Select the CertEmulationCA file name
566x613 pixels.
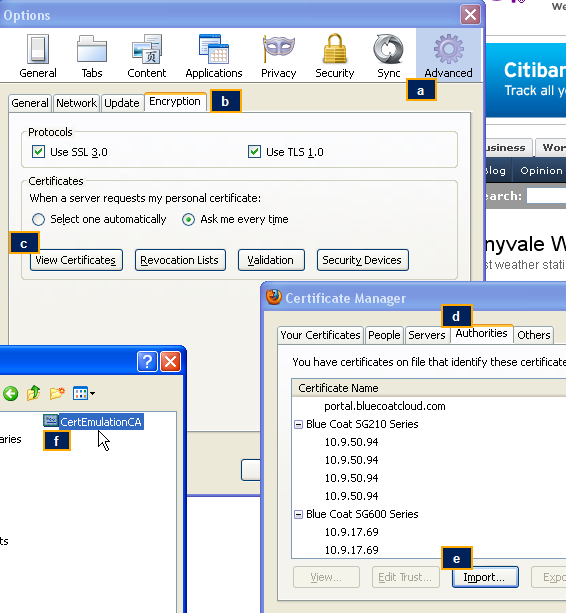101,422
